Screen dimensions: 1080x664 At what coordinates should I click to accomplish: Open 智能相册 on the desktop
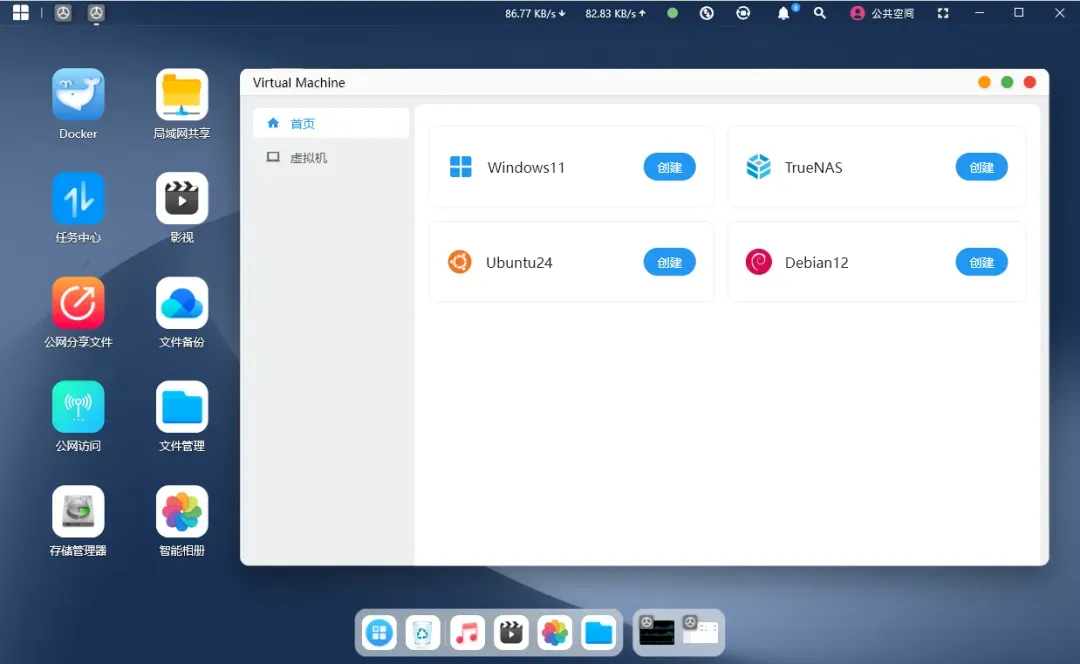tap(182, 511)
